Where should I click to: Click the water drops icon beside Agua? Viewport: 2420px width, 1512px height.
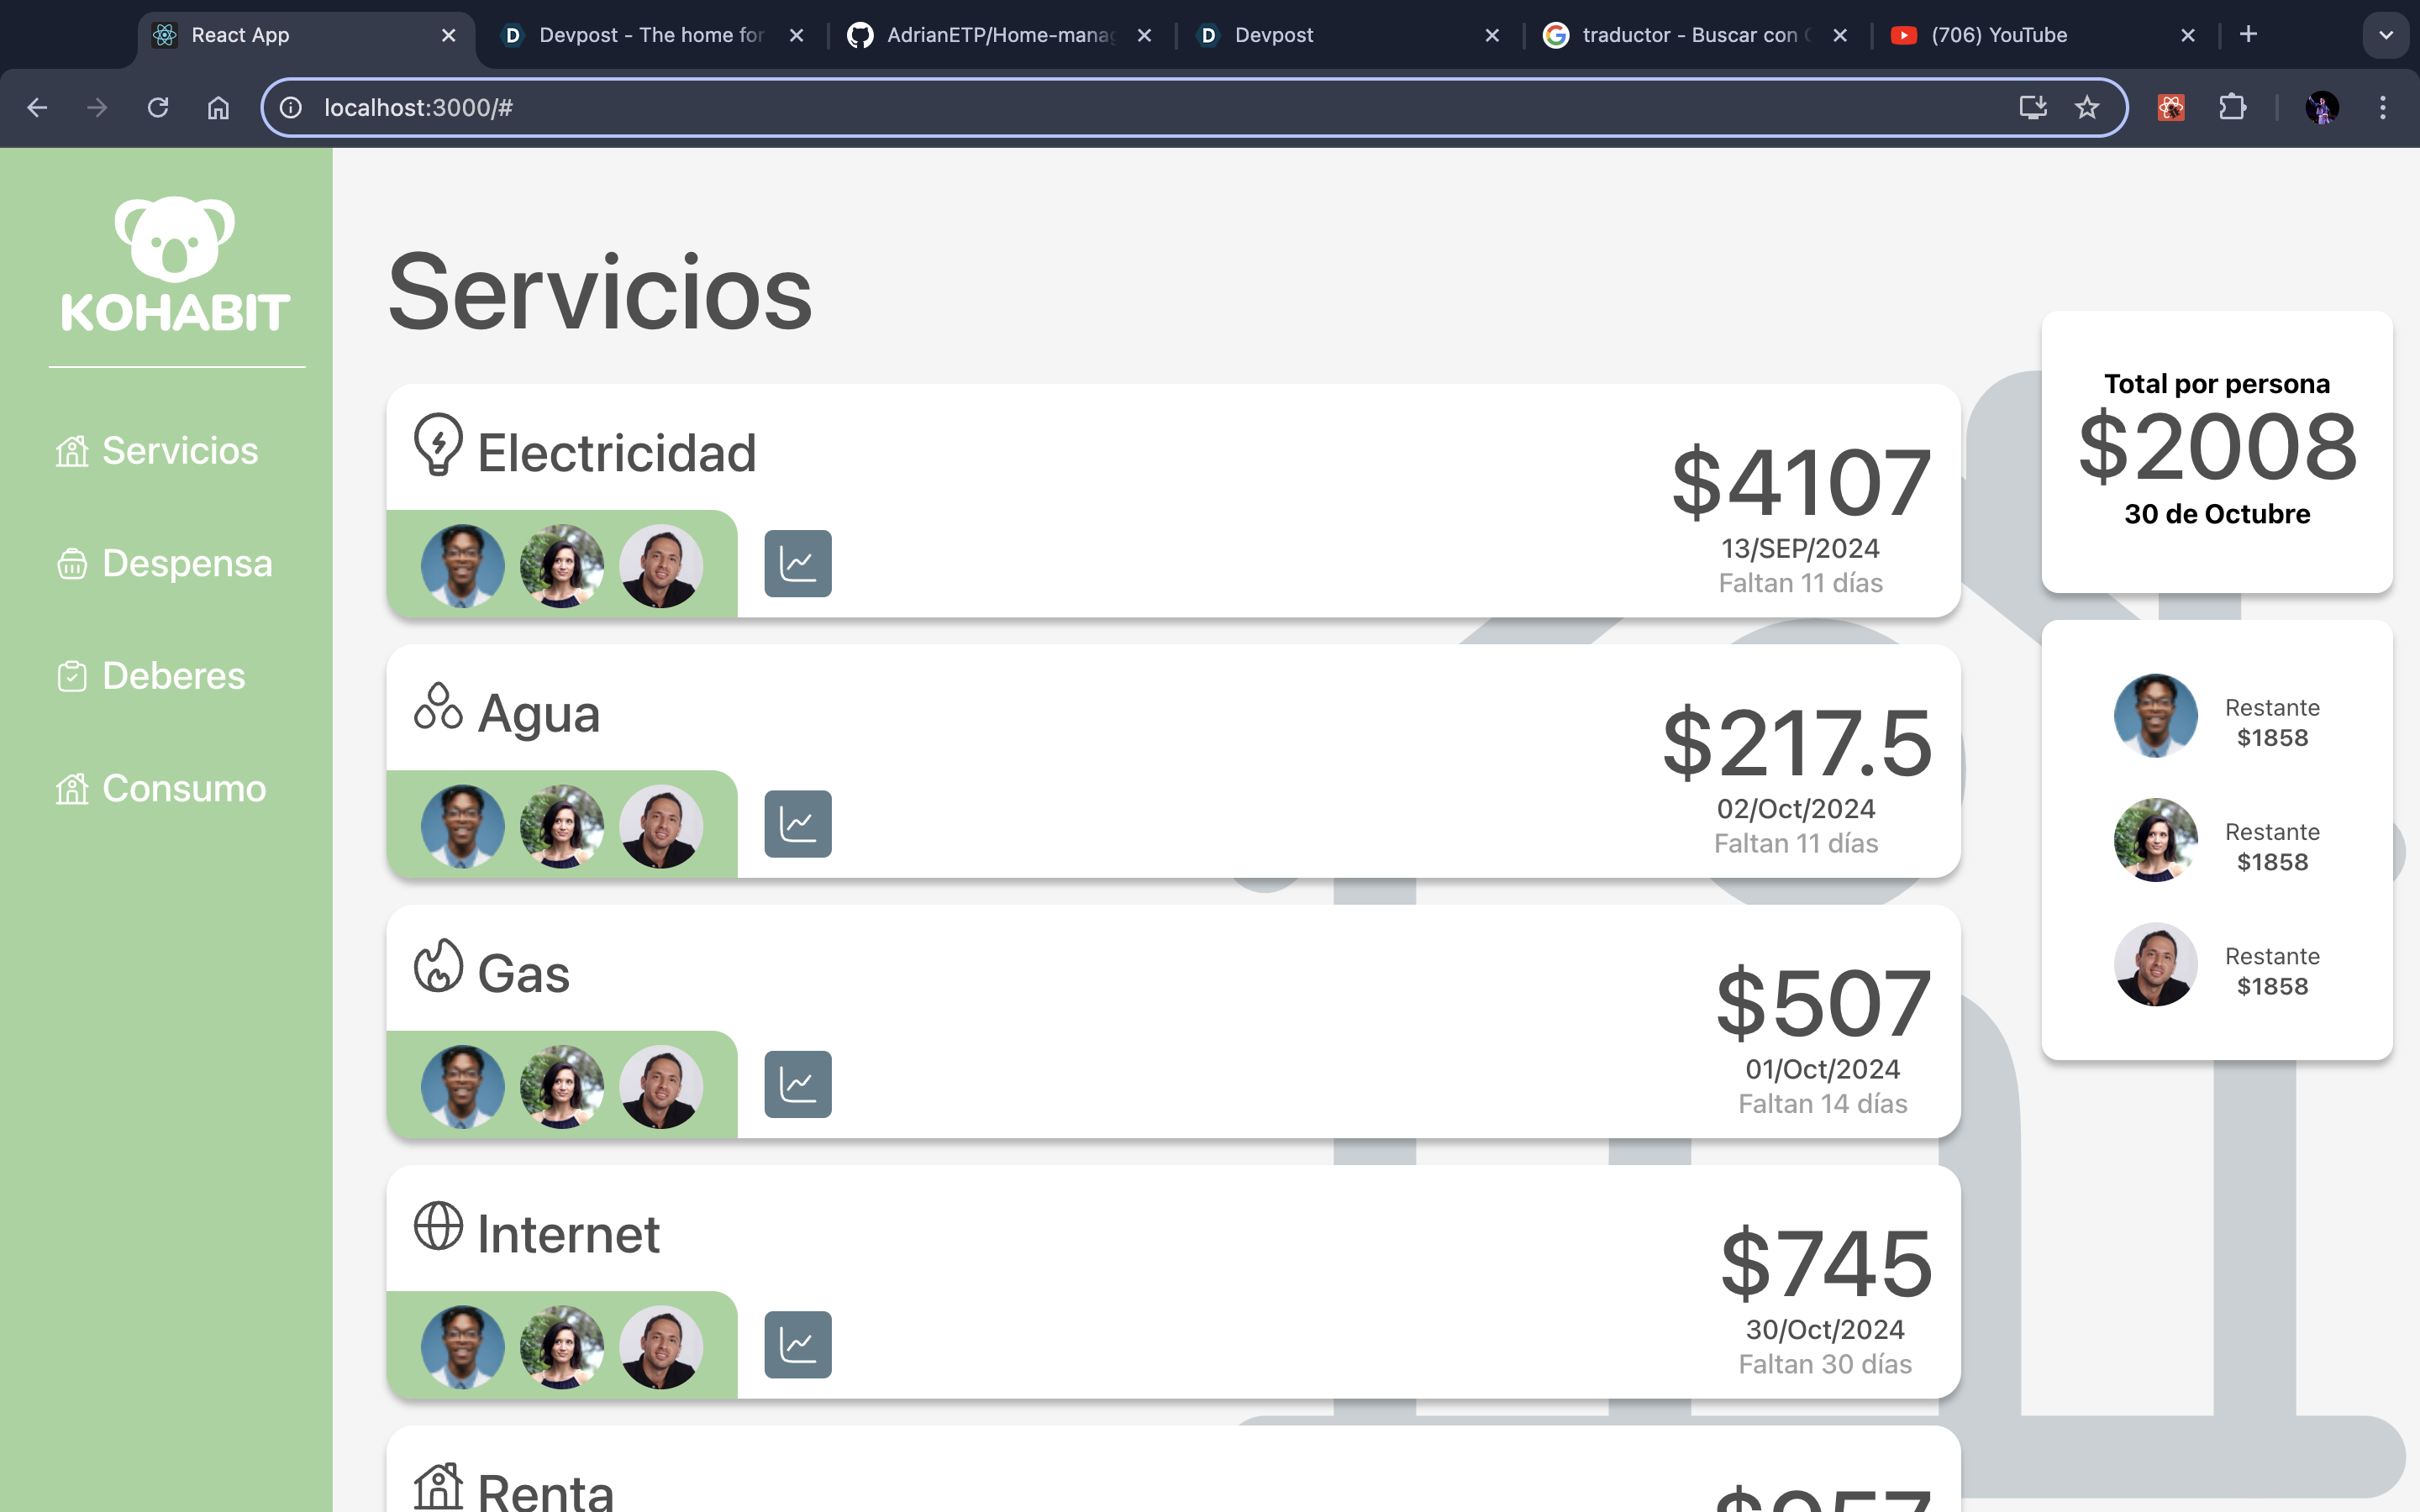click(x=438, y=707)
